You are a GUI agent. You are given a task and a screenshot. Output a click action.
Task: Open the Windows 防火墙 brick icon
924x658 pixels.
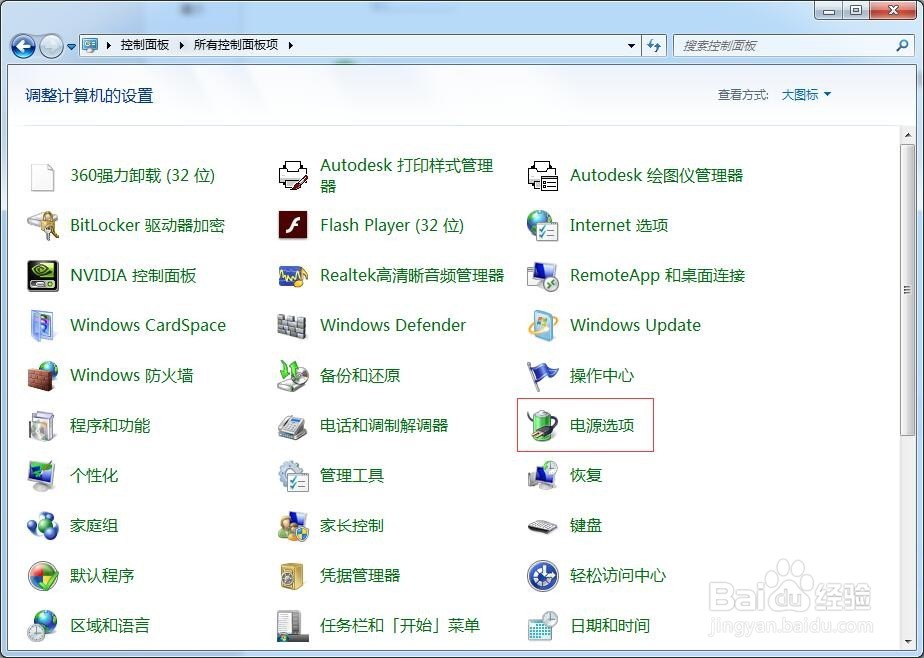pos(43,376)
